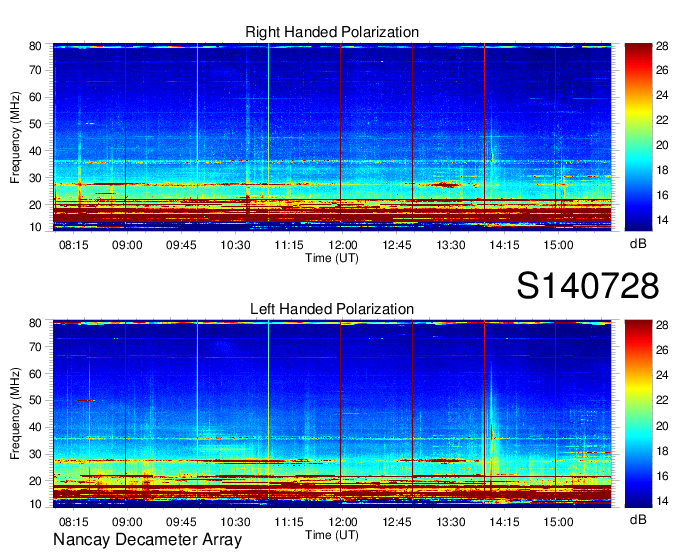Click the 12:45 tick on Right Handed plot
The height and width of the screenshot is (552, 680).
point(397,245)
